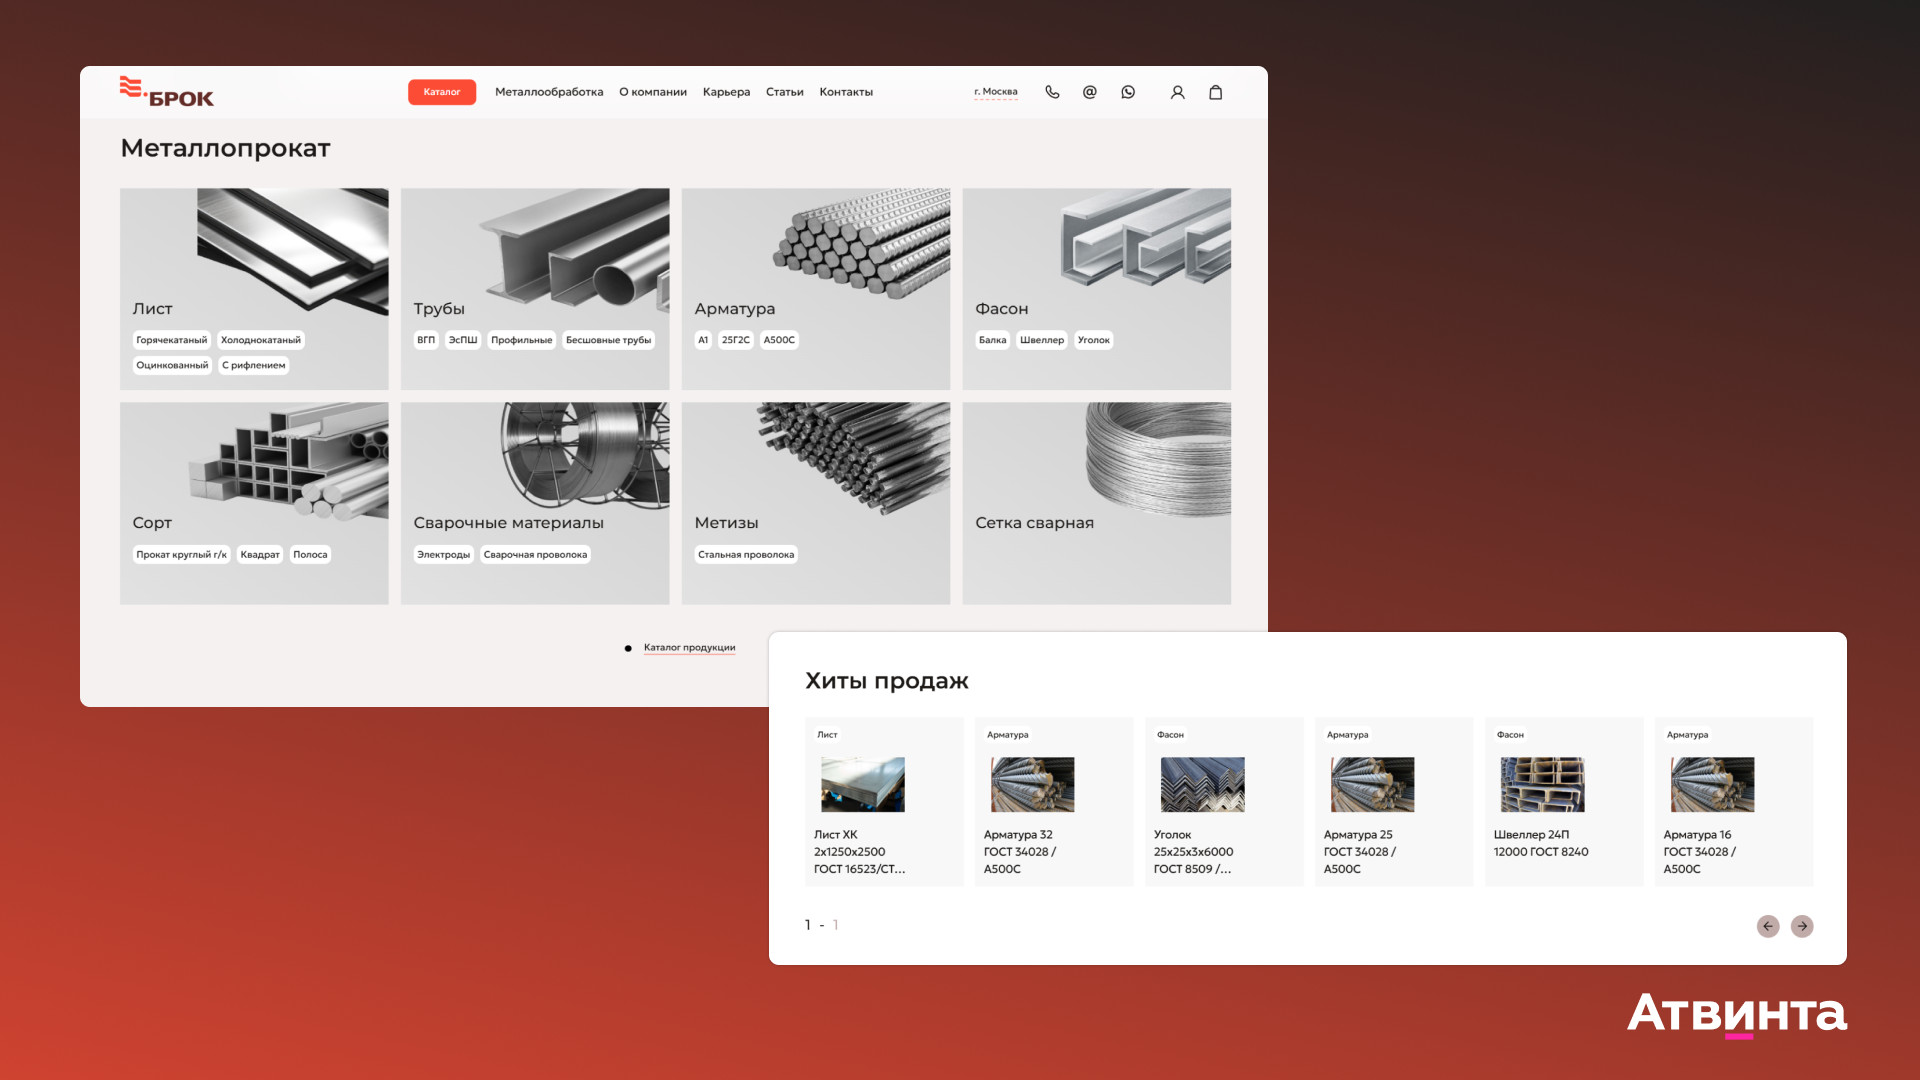Click previous arrow in Хиты продаж carousel
The width and height of the screenshot is (1920, 1080).
[1768, 926]
